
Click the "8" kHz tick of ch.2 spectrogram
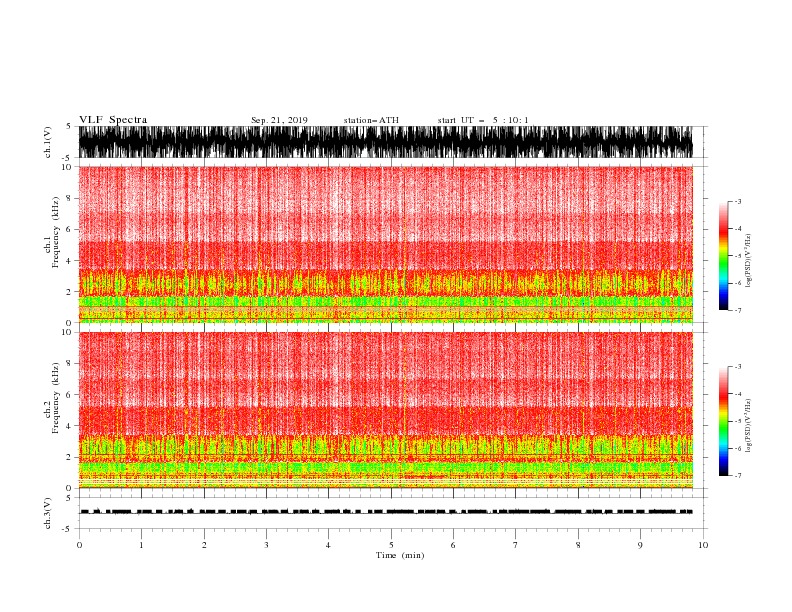click(x=69, y=364)
